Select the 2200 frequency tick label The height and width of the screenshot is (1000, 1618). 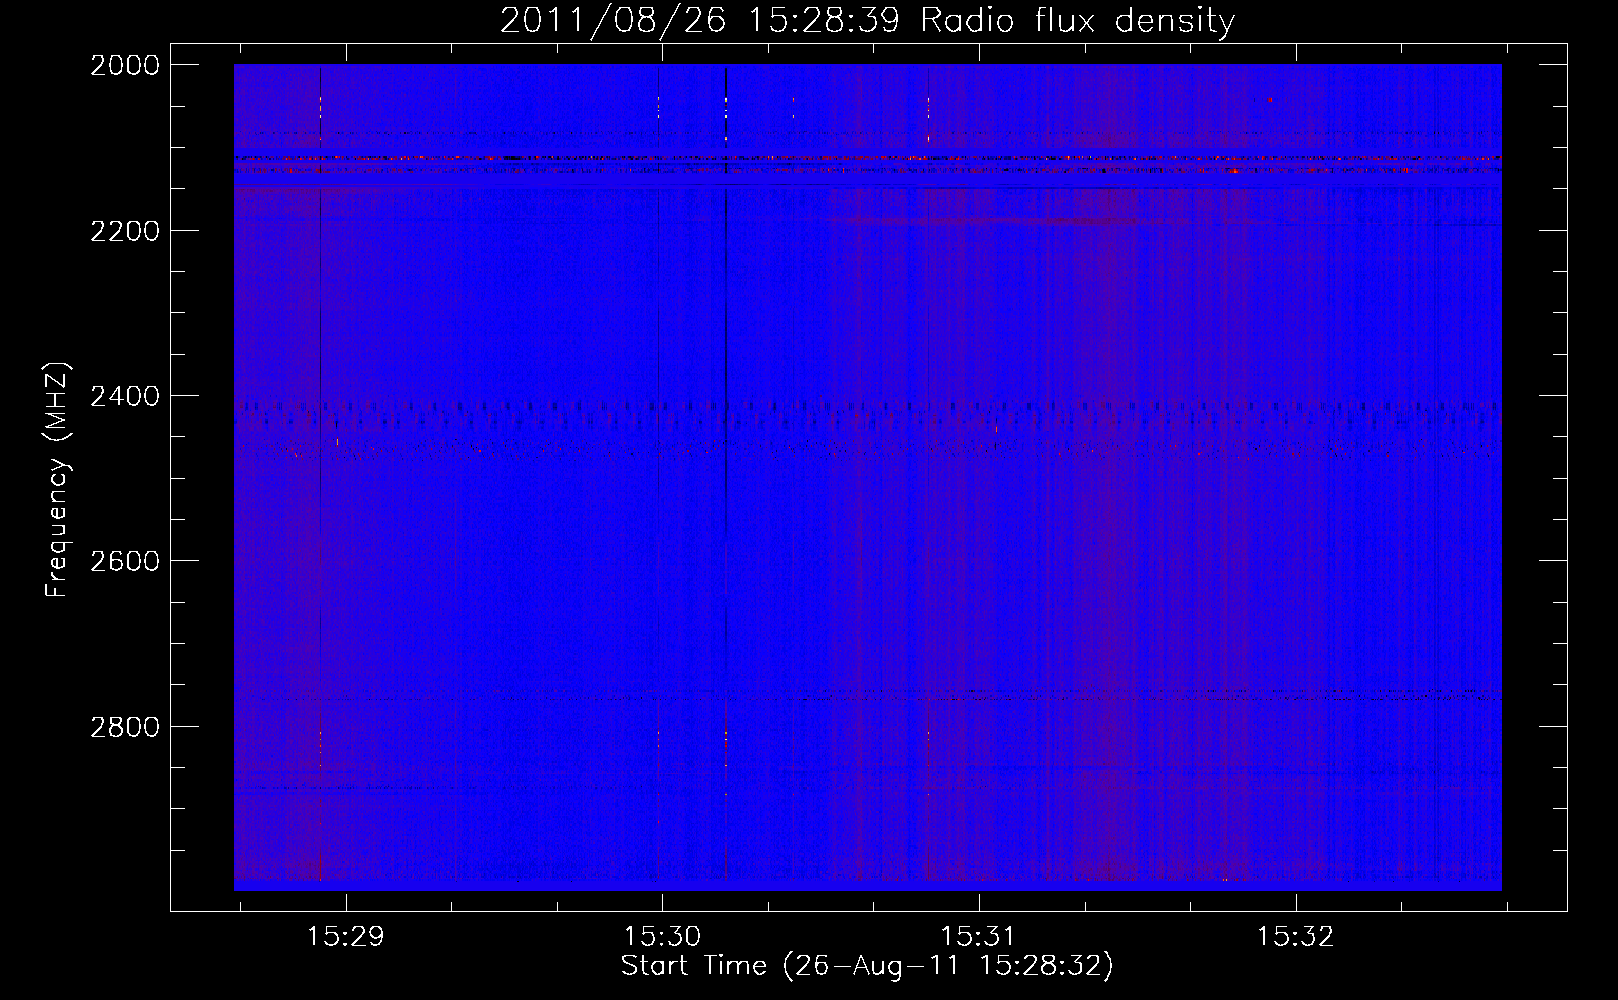[x=125, y=231]
